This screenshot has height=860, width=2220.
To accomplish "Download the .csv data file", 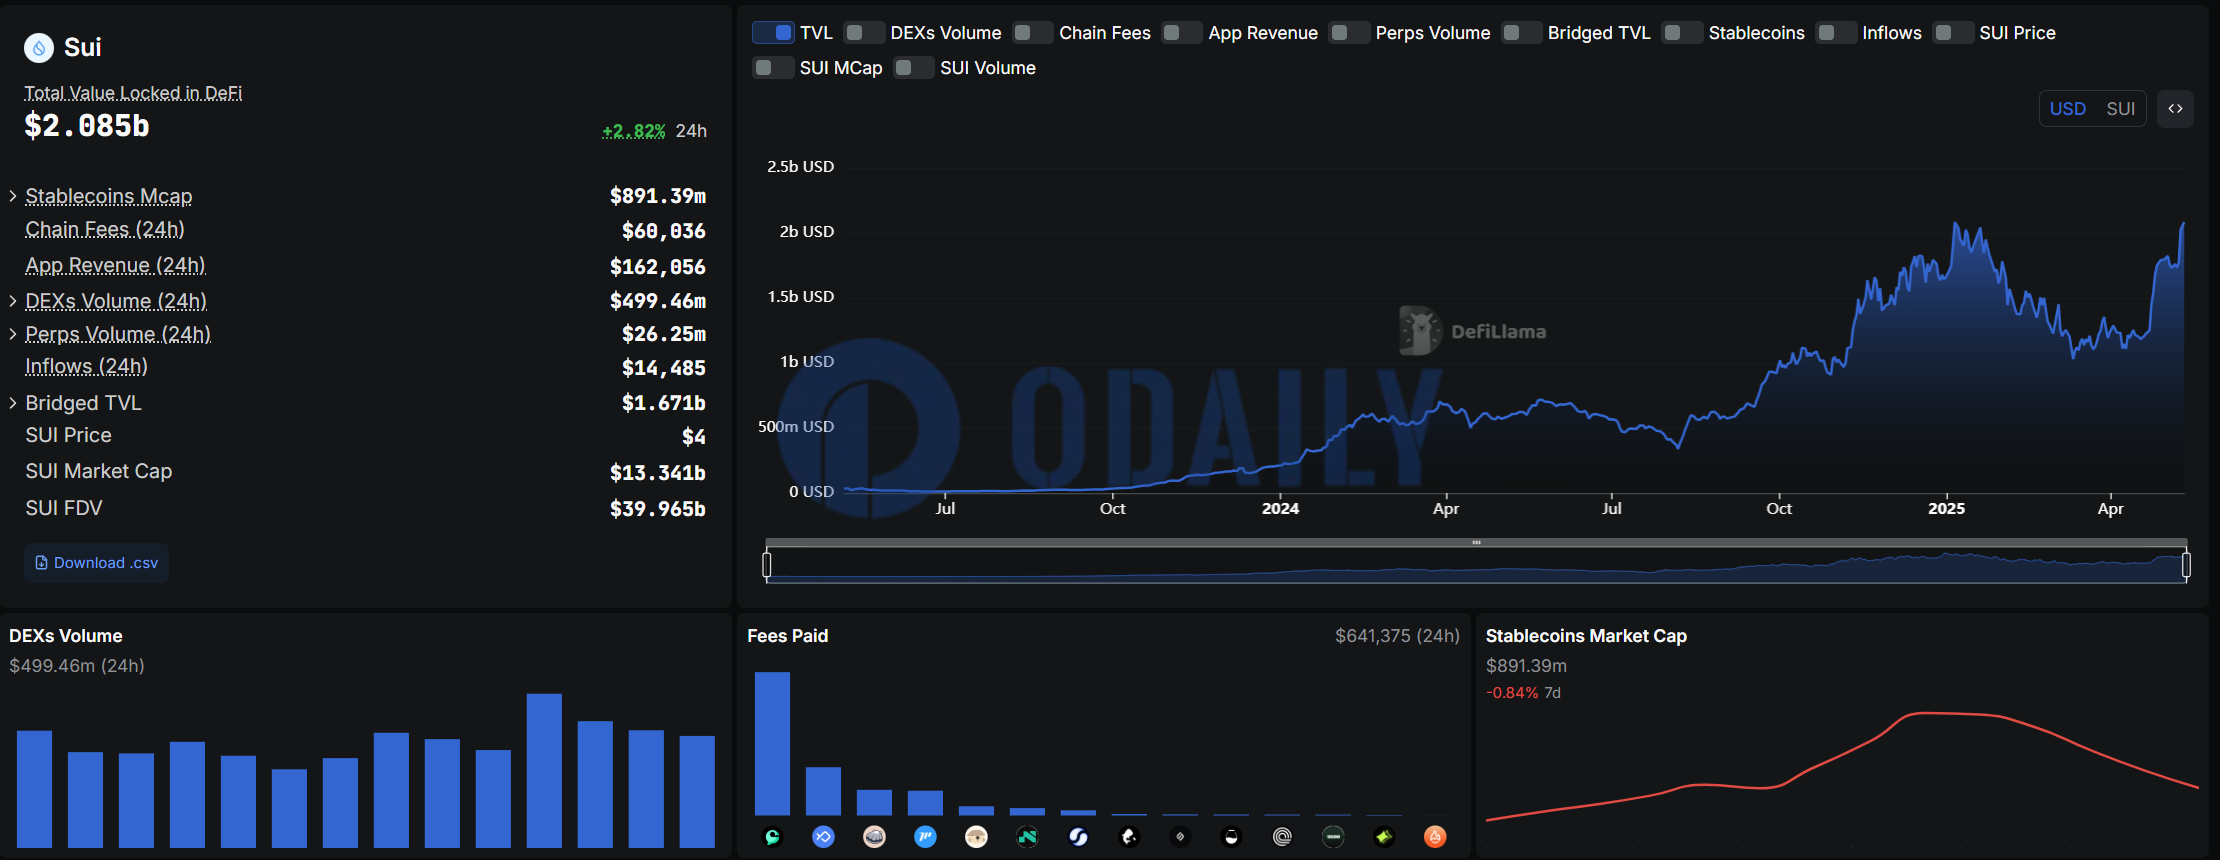I will (97, 563).
